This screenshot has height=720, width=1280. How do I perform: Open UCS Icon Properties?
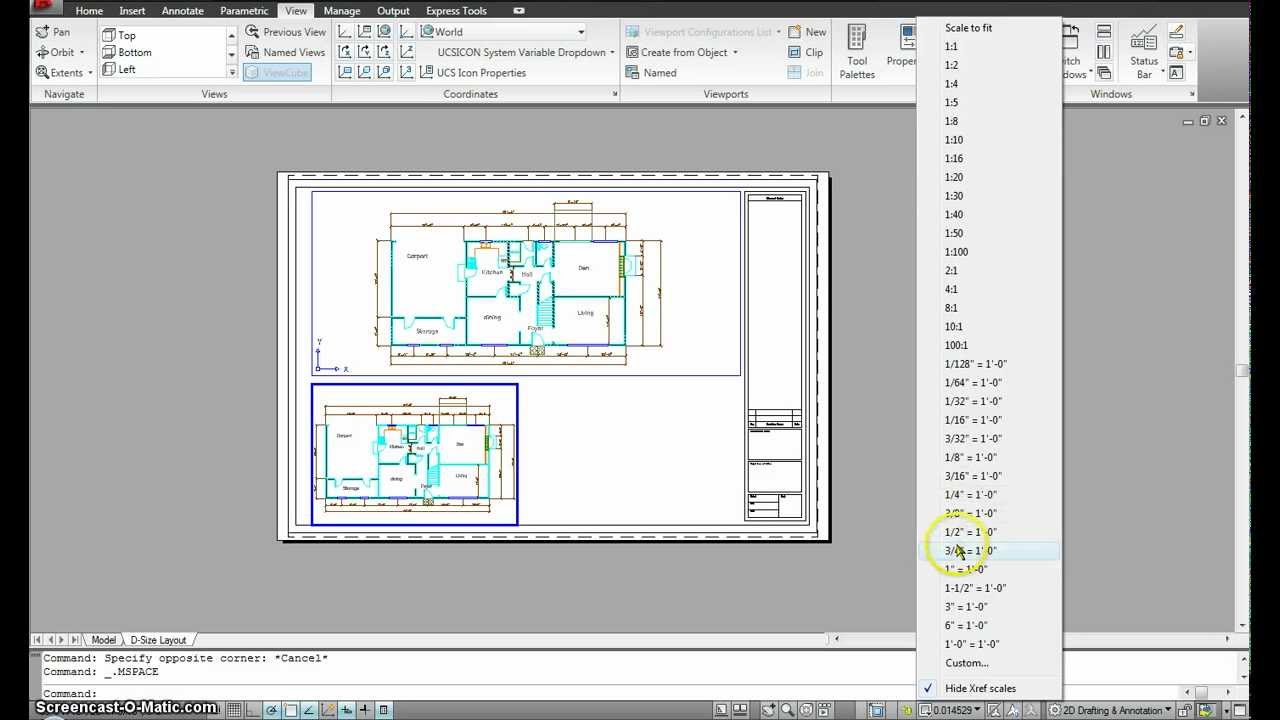[472, 72]
